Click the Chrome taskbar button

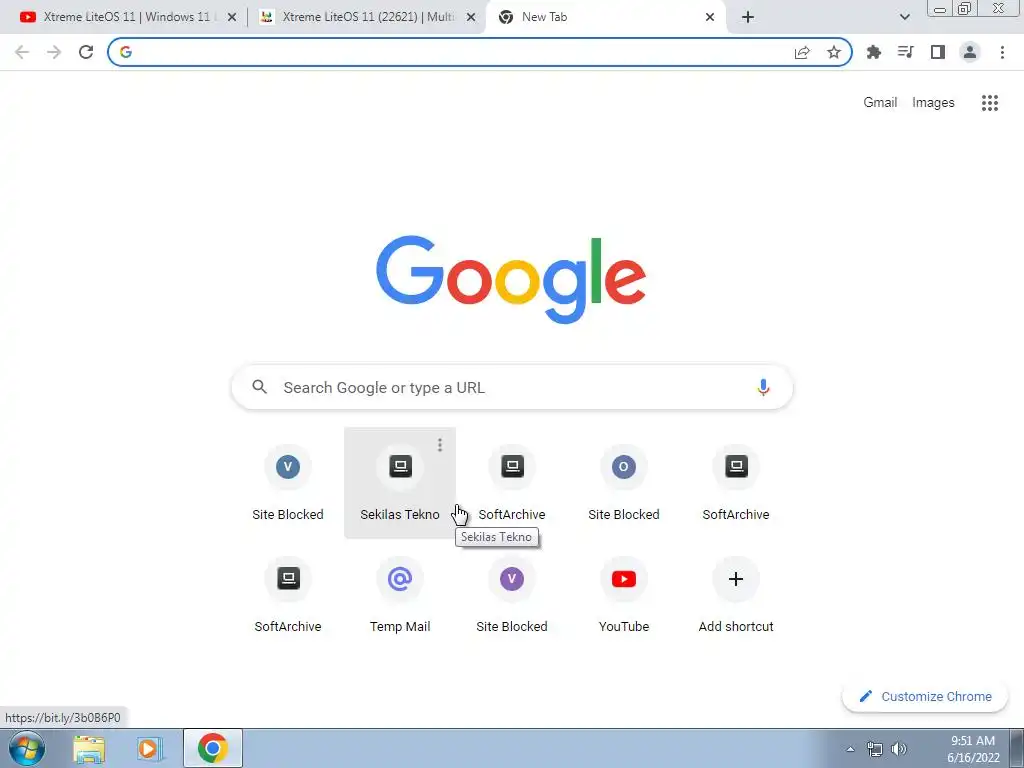212,748
